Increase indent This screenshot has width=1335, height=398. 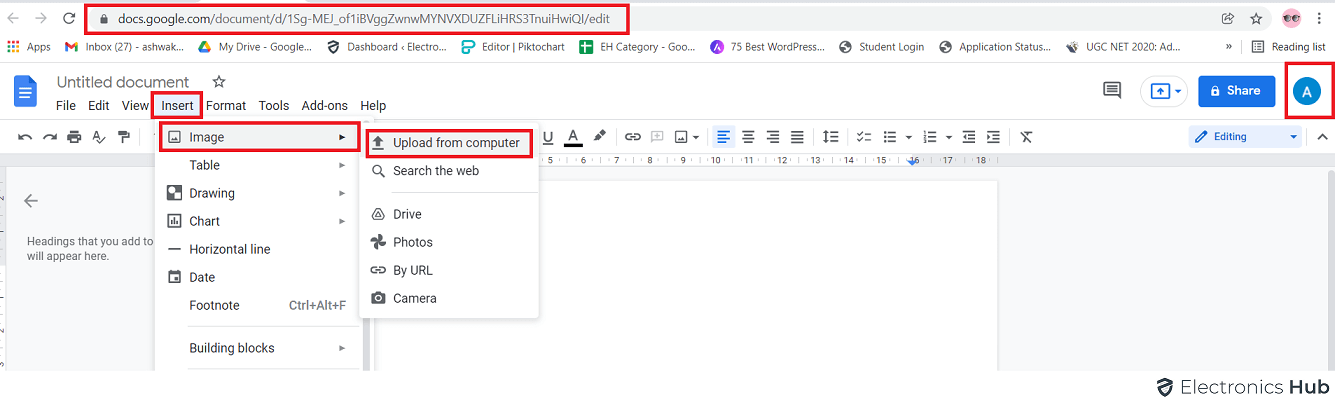(x=993, y=137)
